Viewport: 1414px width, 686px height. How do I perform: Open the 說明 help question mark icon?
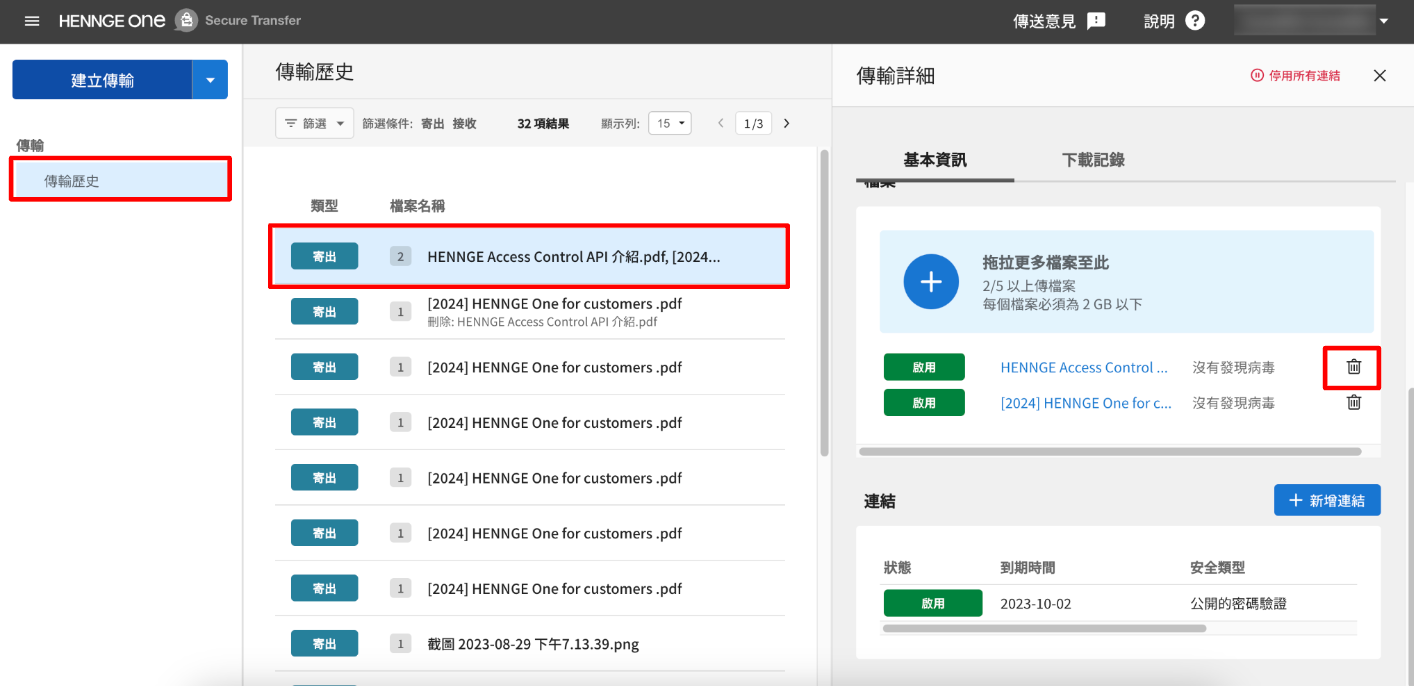click(1195, 21)
